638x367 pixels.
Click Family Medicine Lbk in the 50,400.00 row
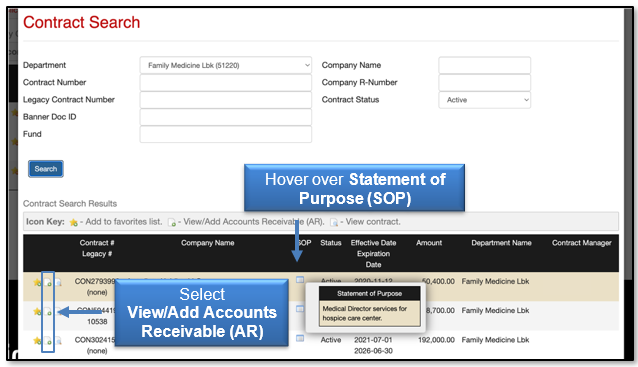[495, 281]
